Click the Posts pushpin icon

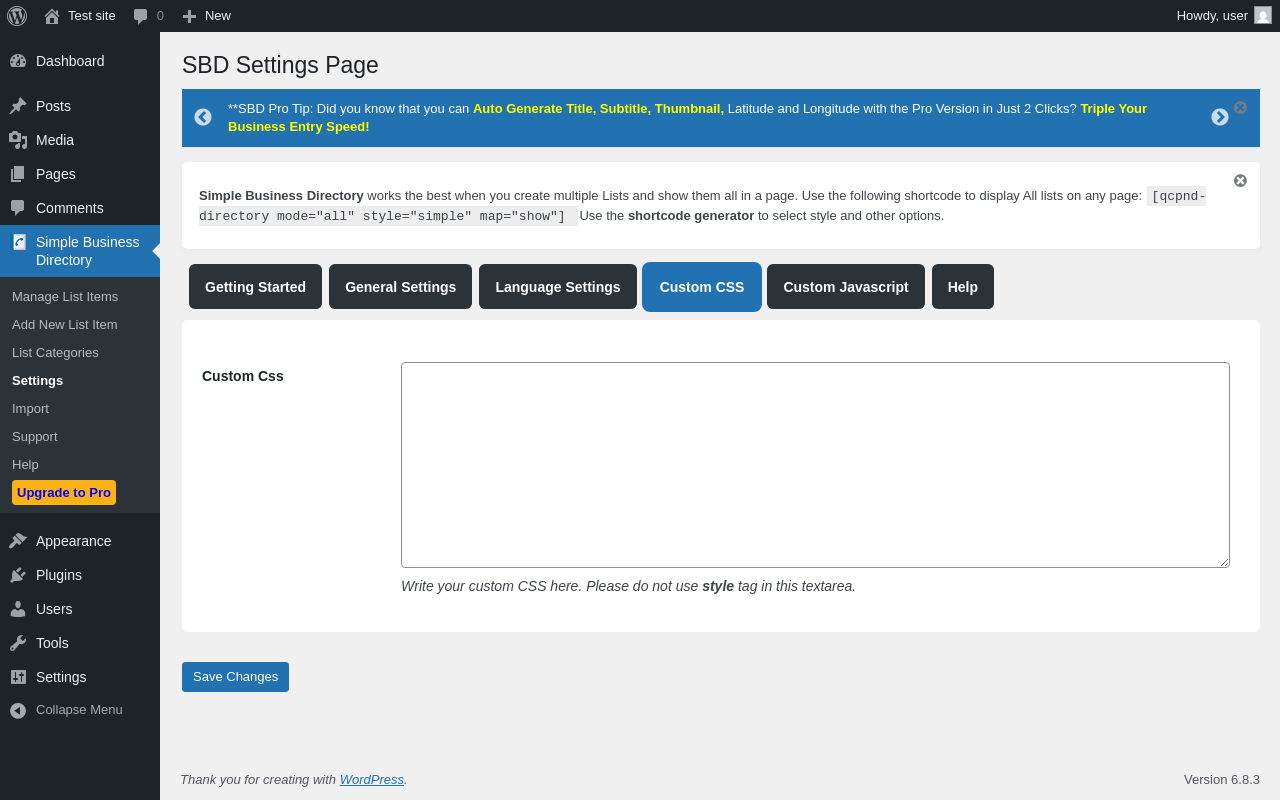18,106
